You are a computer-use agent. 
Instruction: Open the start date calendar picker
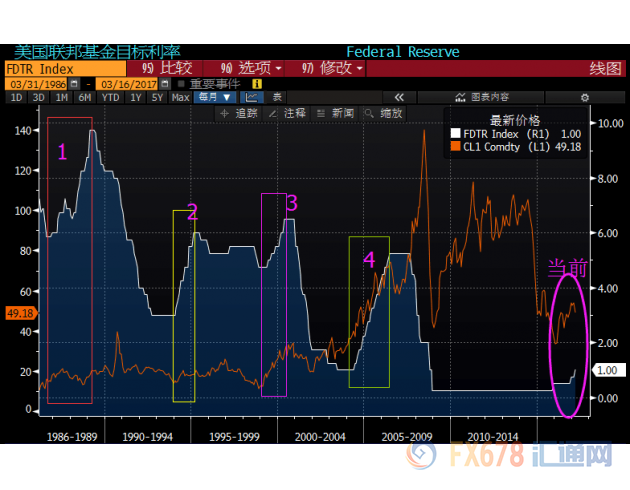72,84
